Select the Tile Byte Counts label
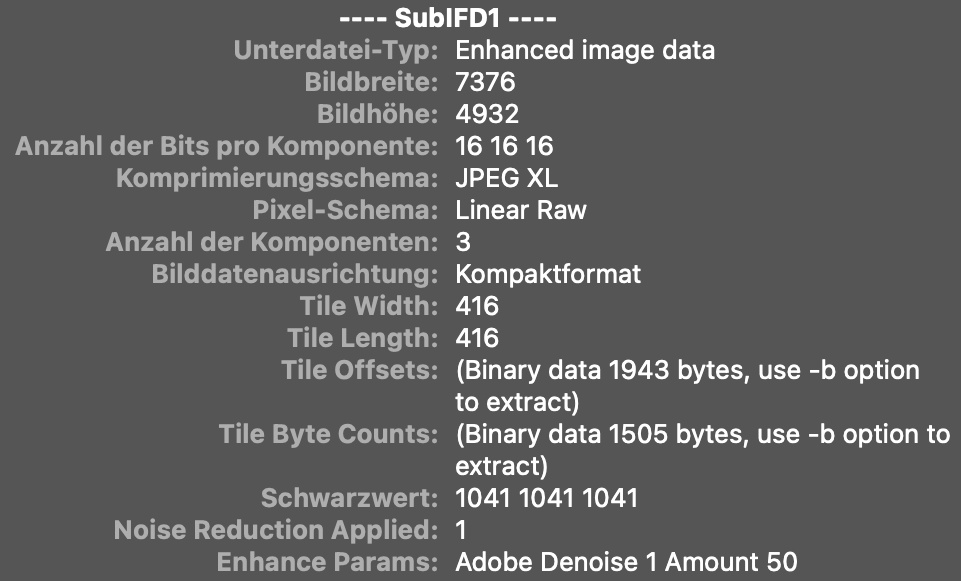Screen dimensions: 961x581 328,434
